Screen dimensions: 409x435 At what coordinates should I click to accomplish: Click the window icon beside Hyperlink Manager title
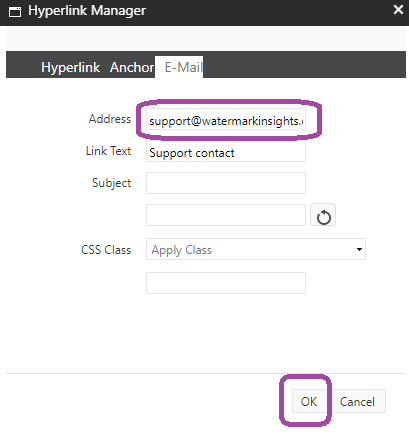coord(15,12)
